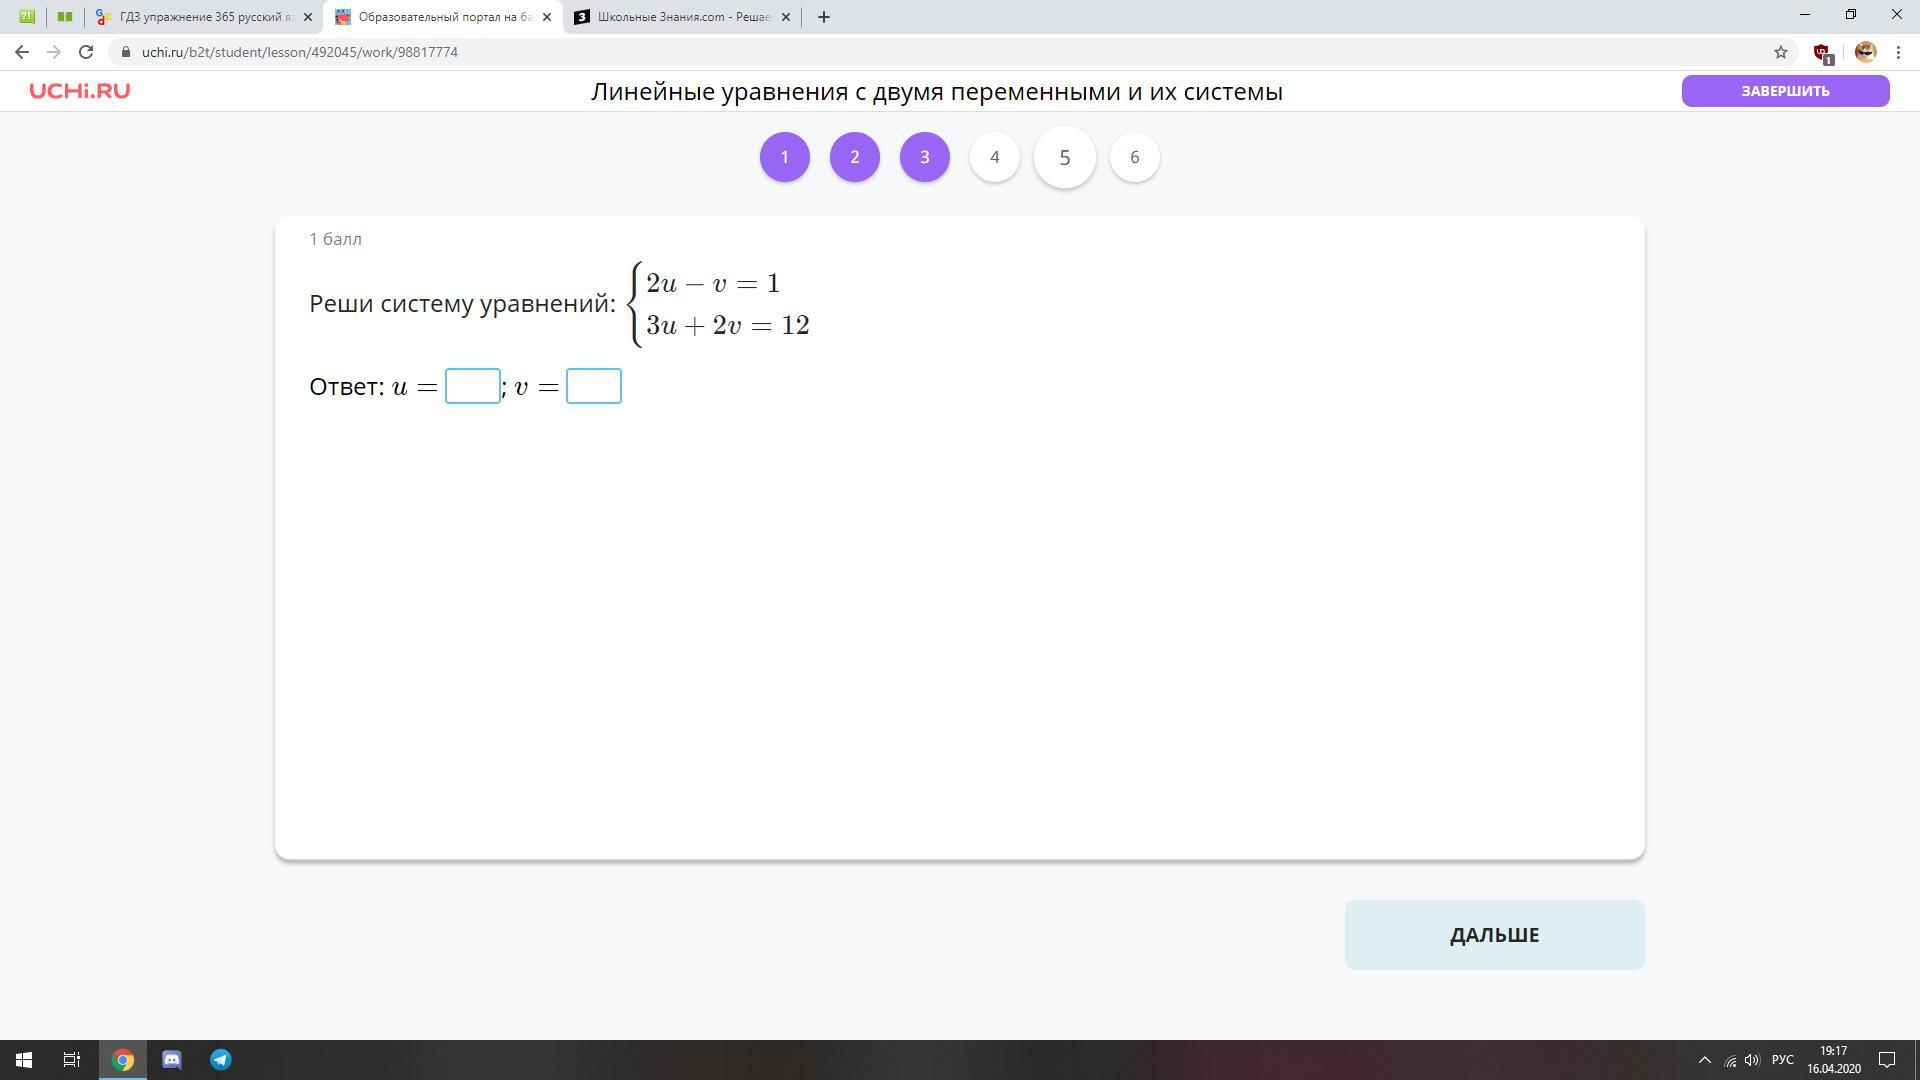
Task: Switch to the Школьные Знания.com tab
Action: (x=683, y=17)
